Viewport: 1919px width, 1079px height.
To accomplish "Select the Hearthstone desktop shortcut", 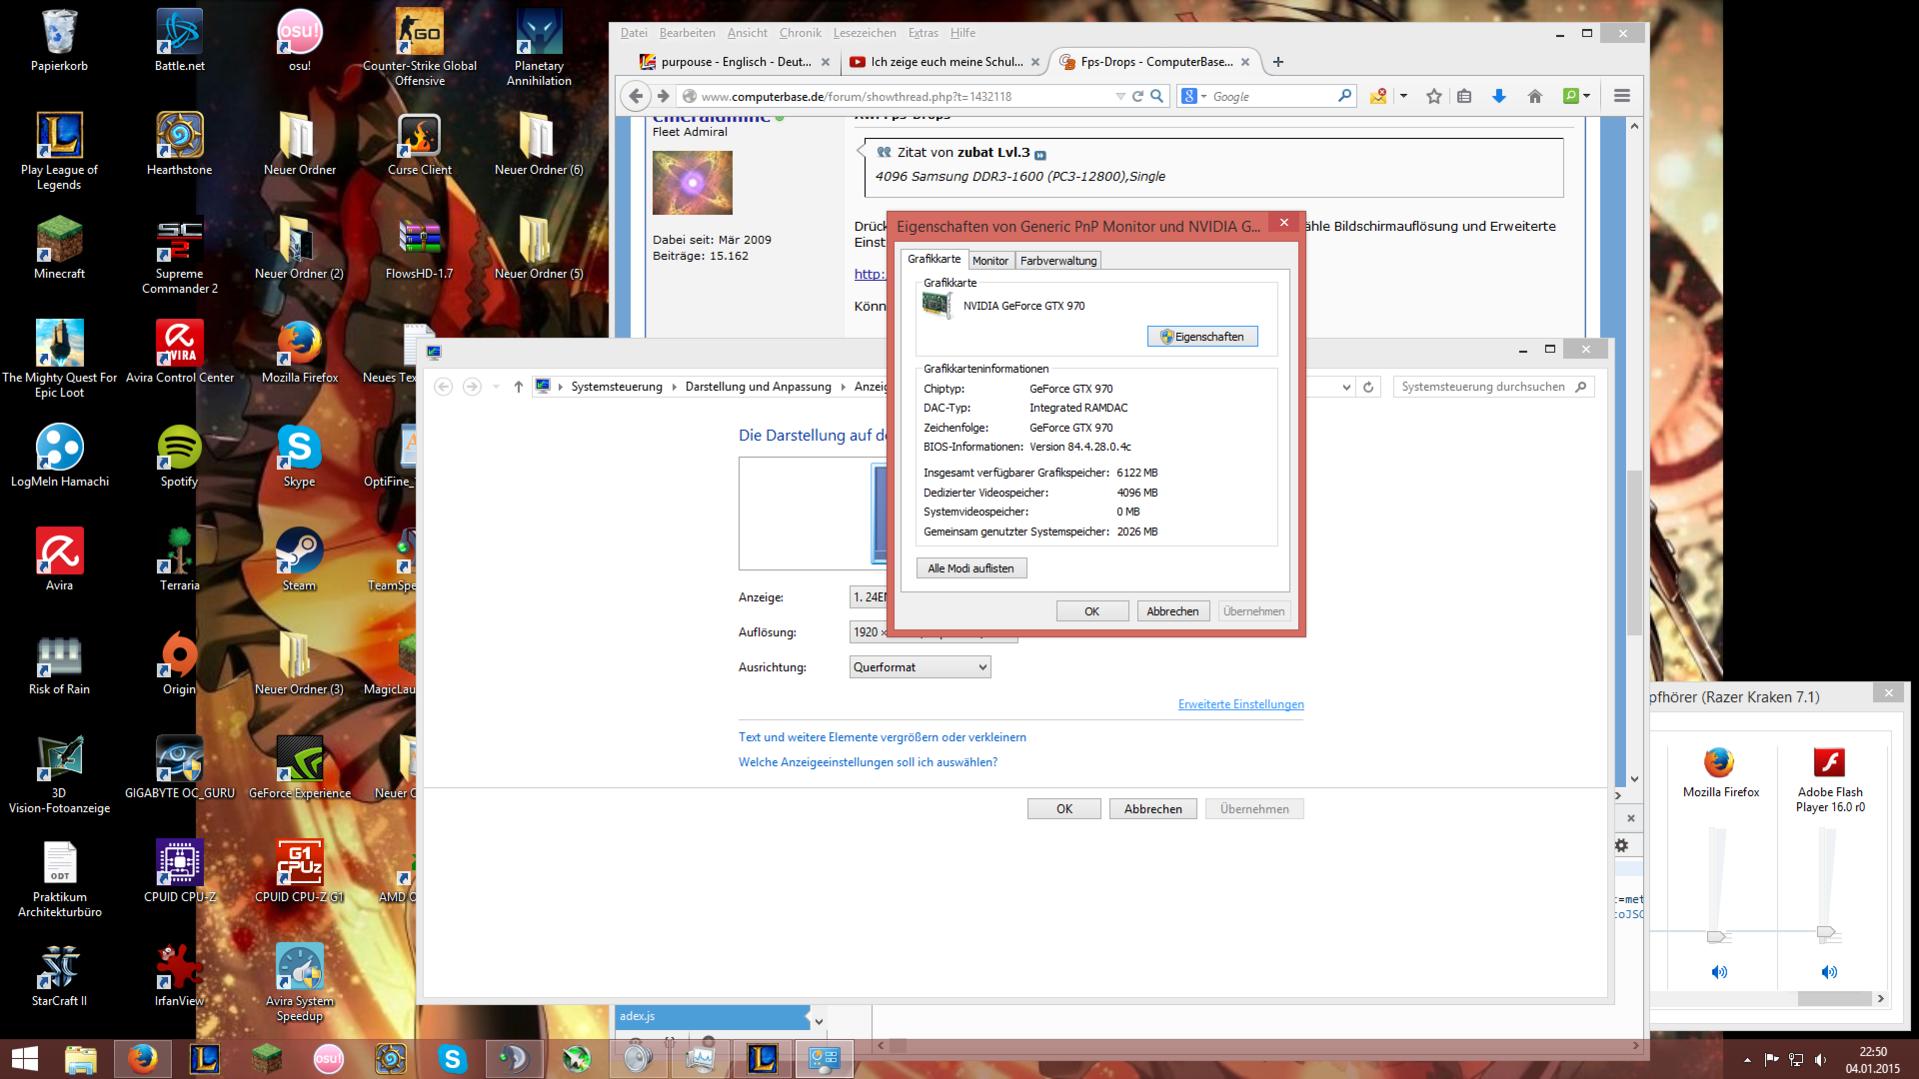I will (x=179, y=144).
